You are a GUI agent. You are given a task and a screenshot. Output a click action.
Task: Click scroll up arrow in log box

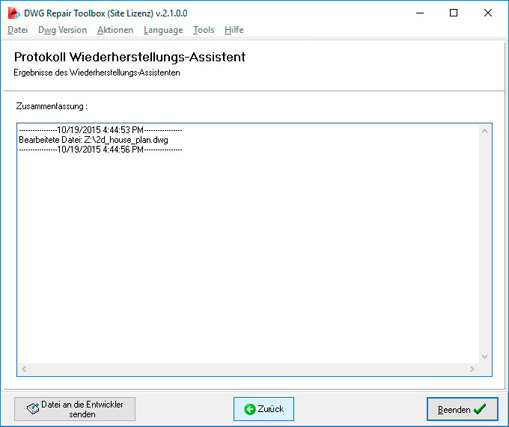(x=485, y=131)
